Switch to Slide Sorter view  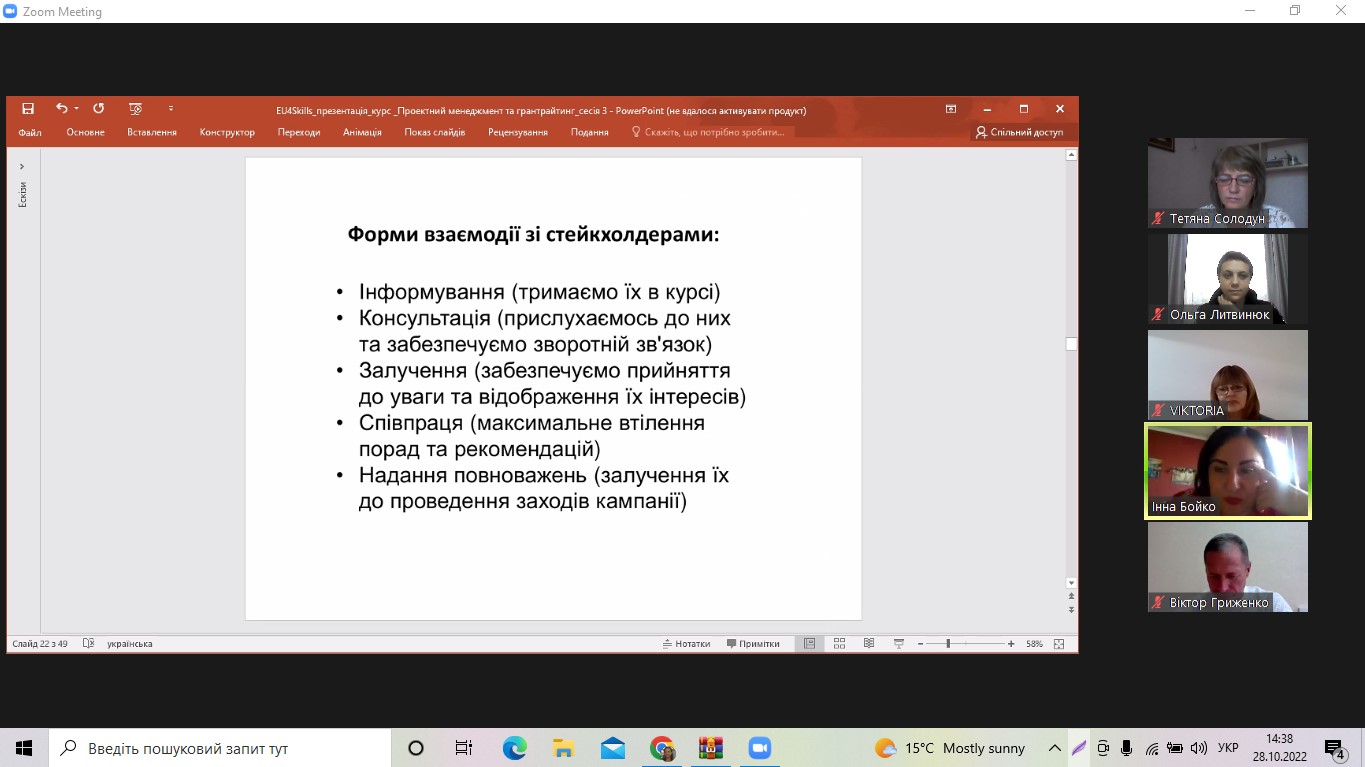tap(839, 644)
